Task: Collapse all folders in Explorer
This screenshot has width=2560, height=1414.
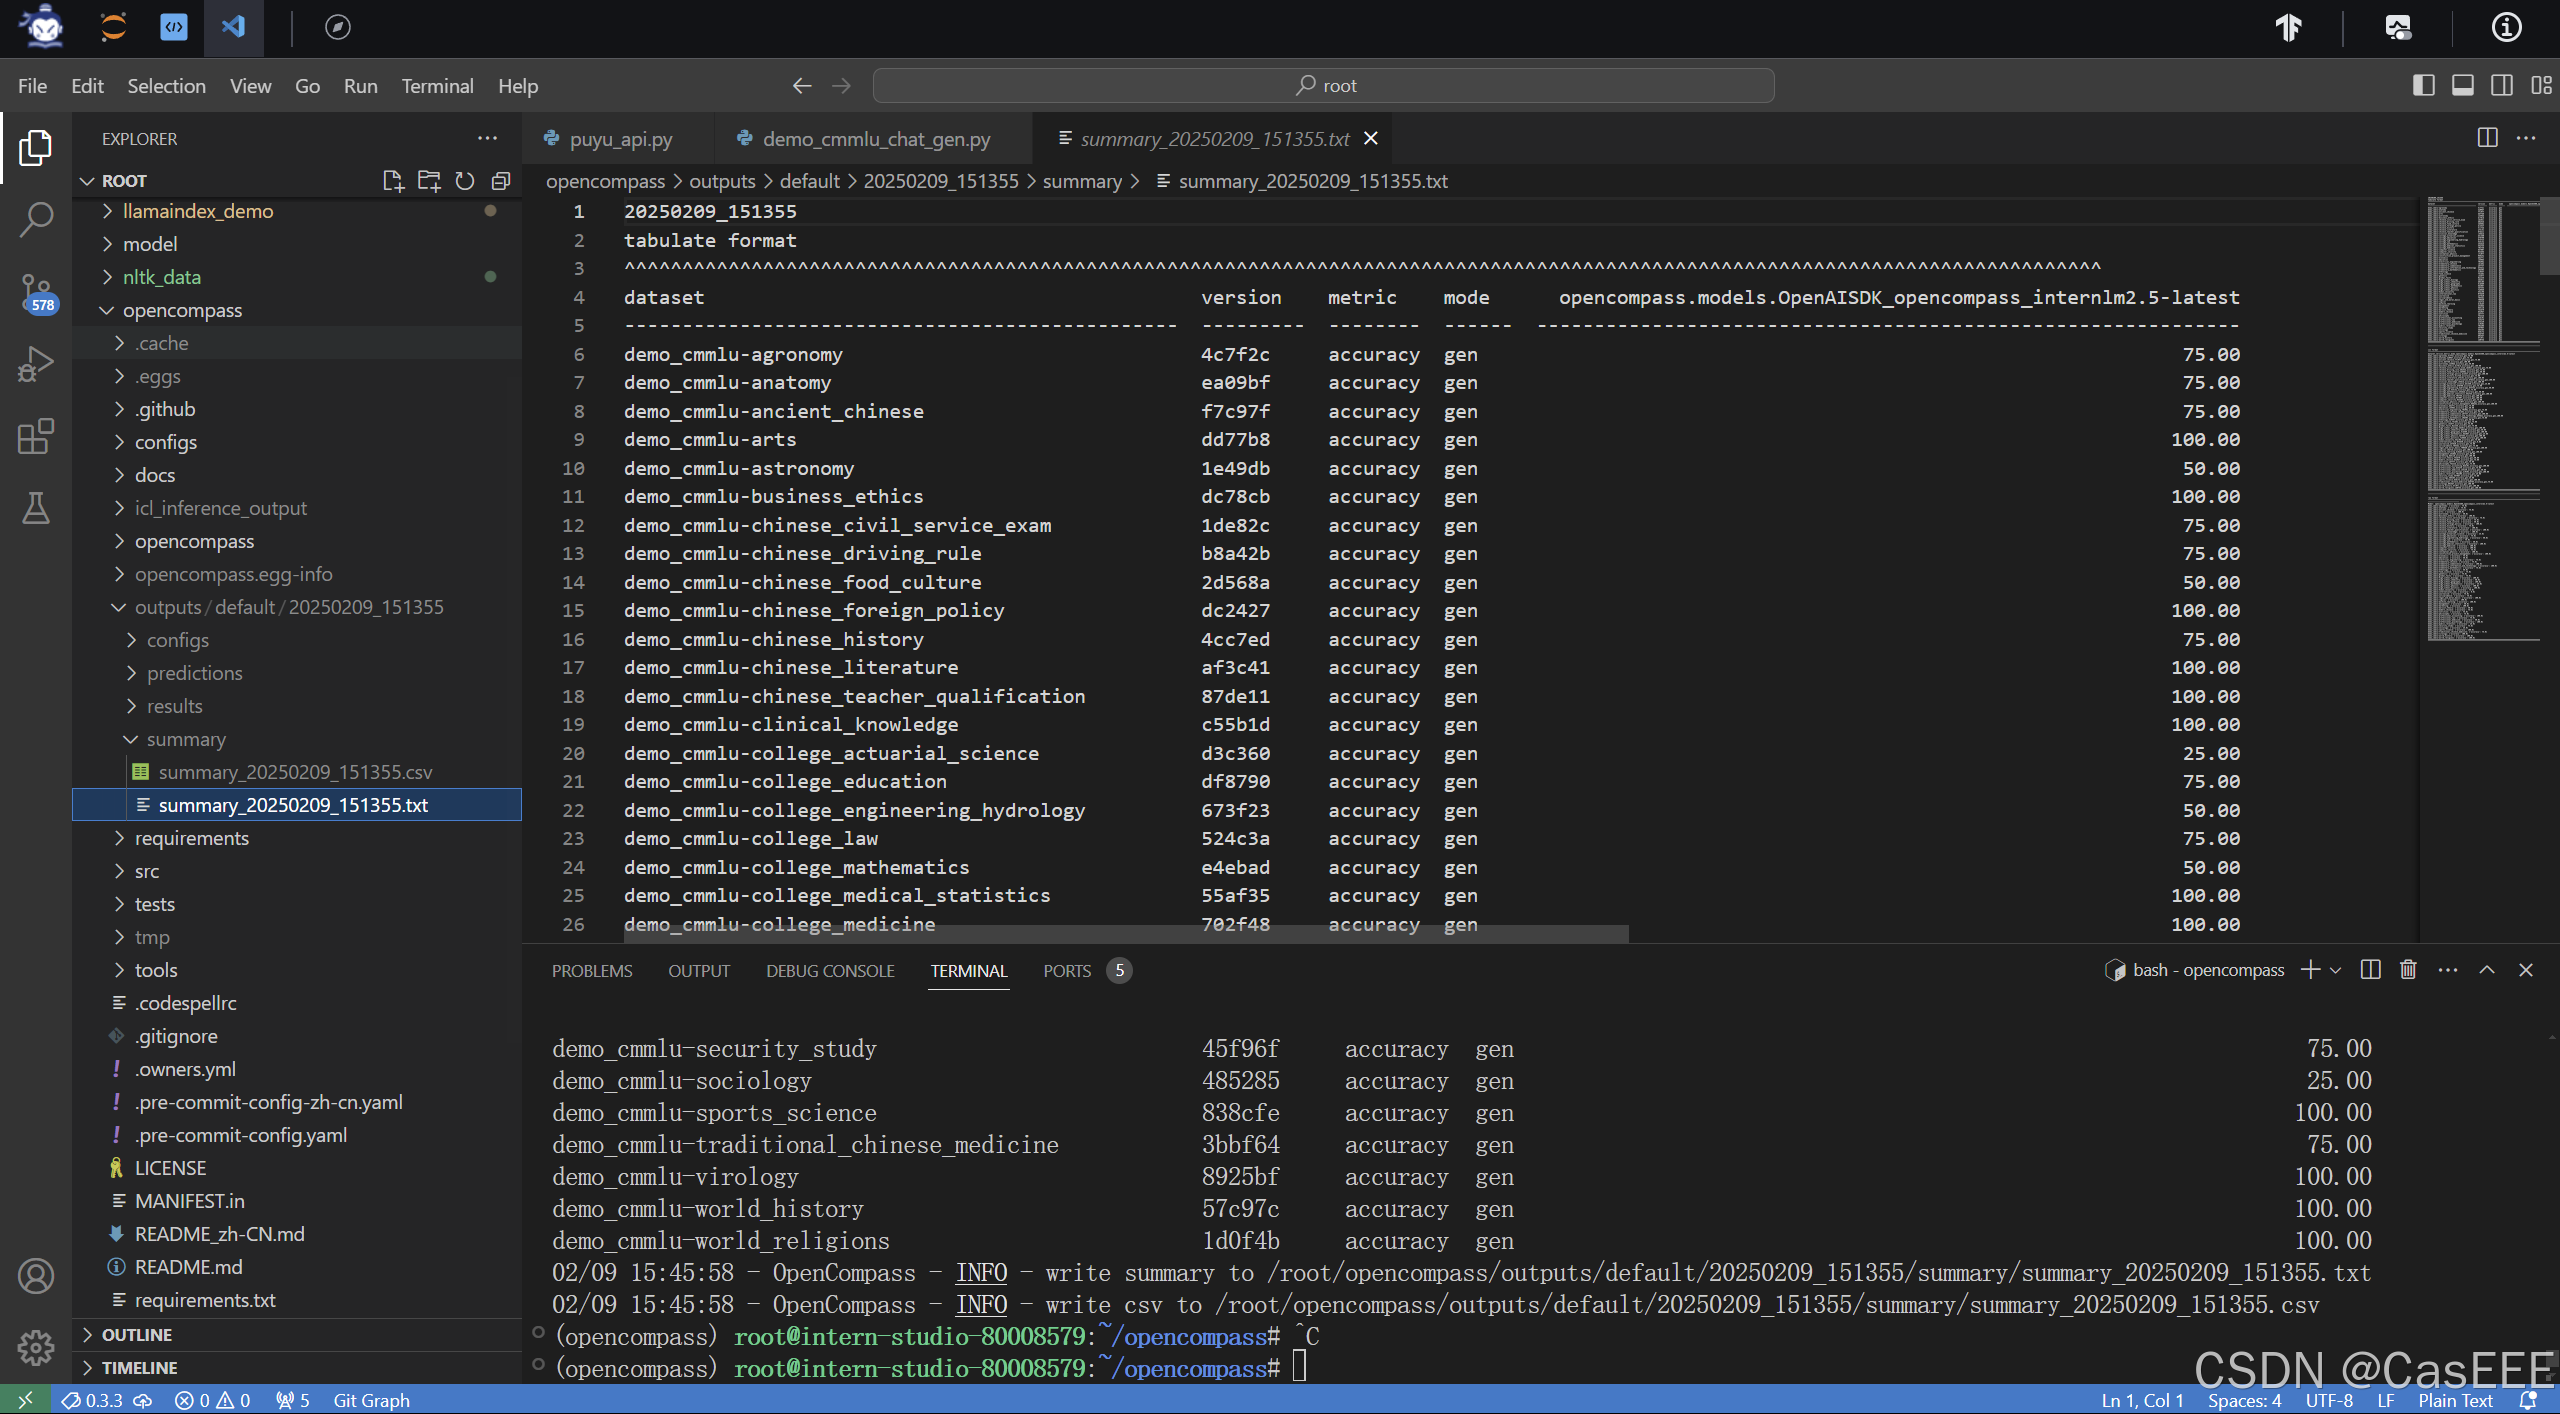Action: [501, 181]
